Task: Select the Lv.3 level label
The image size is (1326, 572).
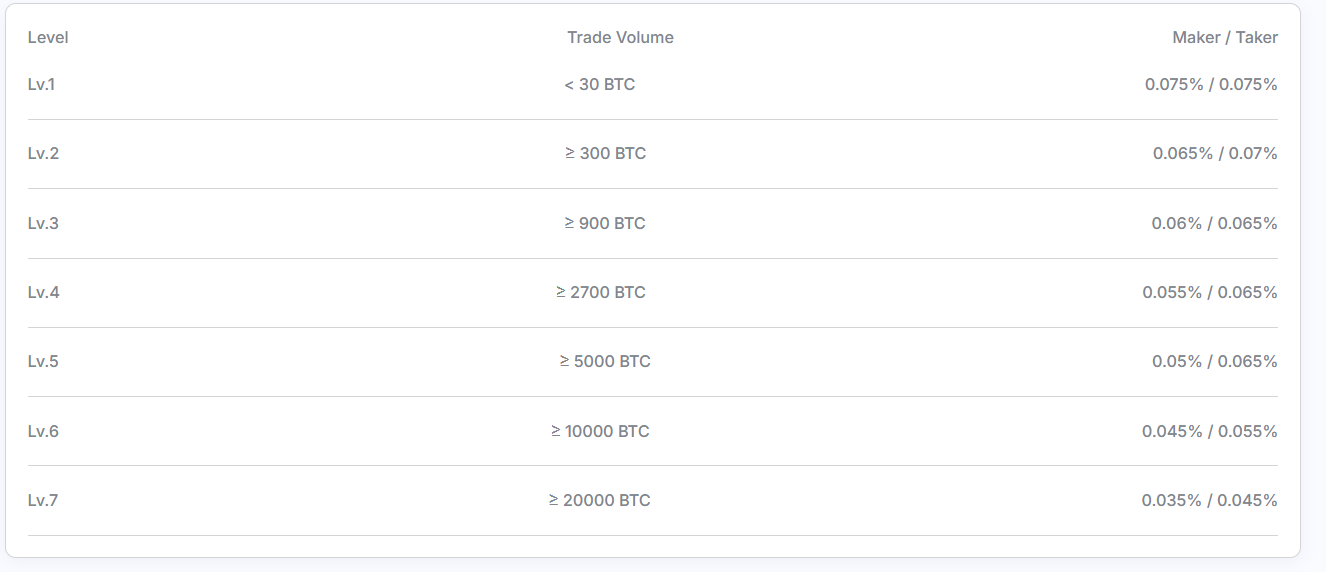Action: [x=43, y=223]
